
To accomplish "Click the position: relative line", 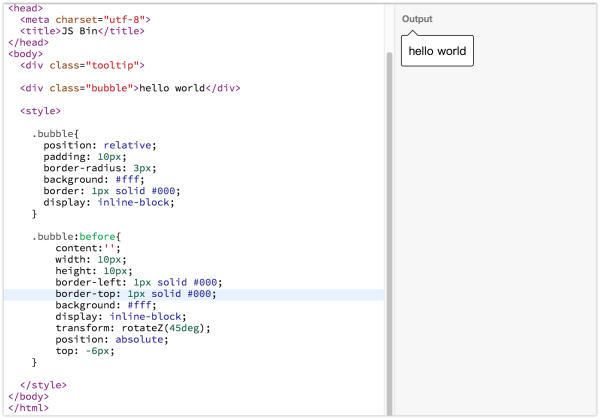I will [x=100, y=145].
